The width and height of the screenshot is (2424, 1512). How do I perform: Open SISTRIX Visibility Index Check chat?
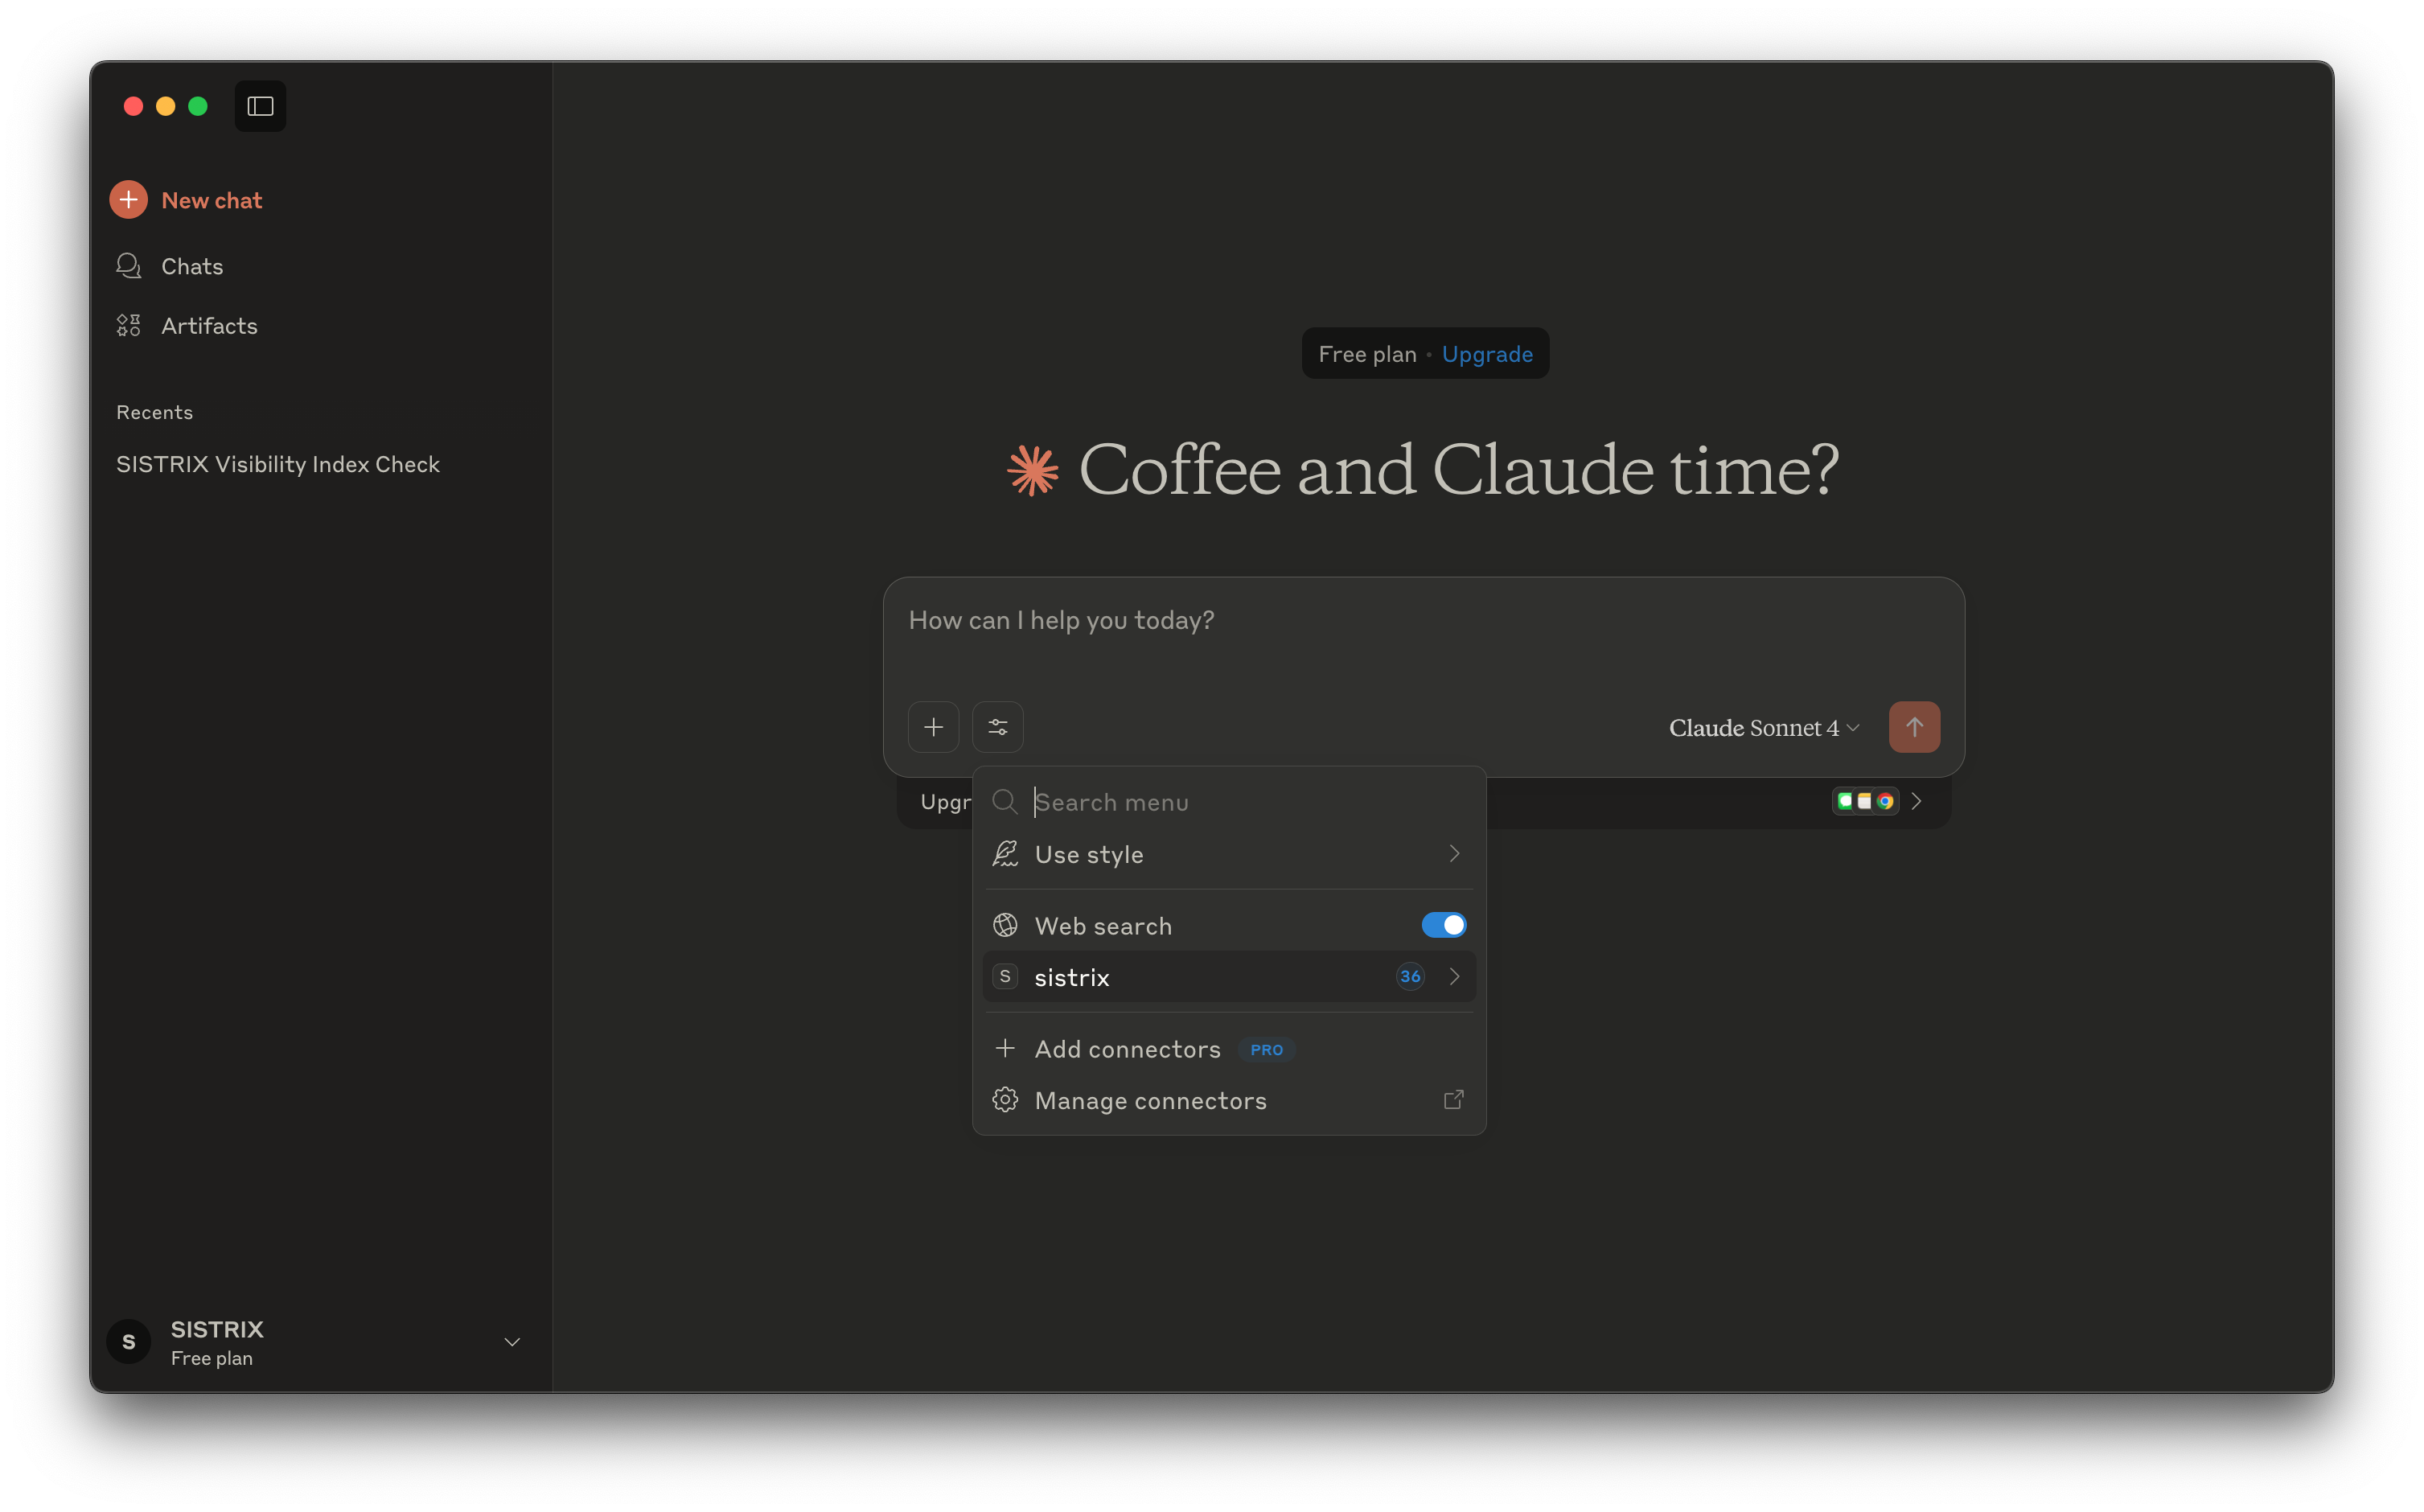point(277,464)
